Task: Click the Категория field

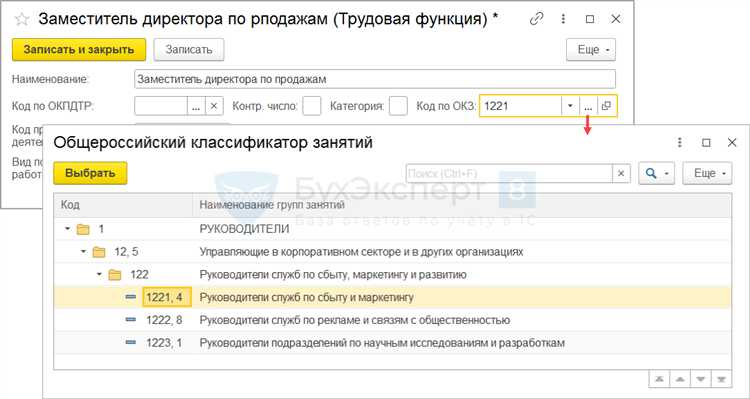Action: [398, 106]
